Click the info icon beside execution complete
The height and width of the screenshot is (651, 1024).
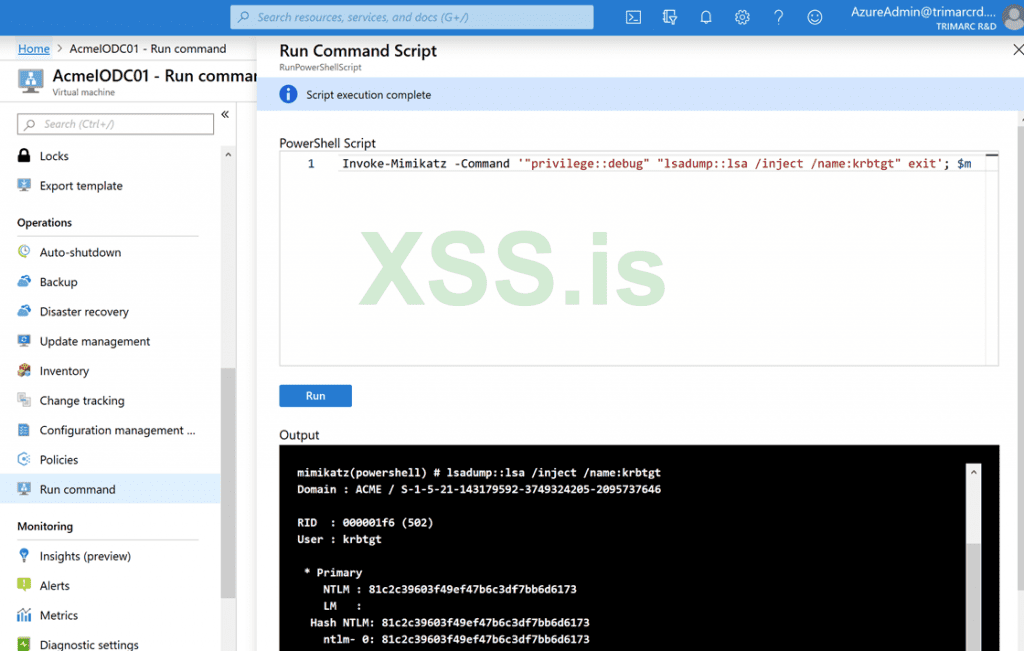point(288,94)
